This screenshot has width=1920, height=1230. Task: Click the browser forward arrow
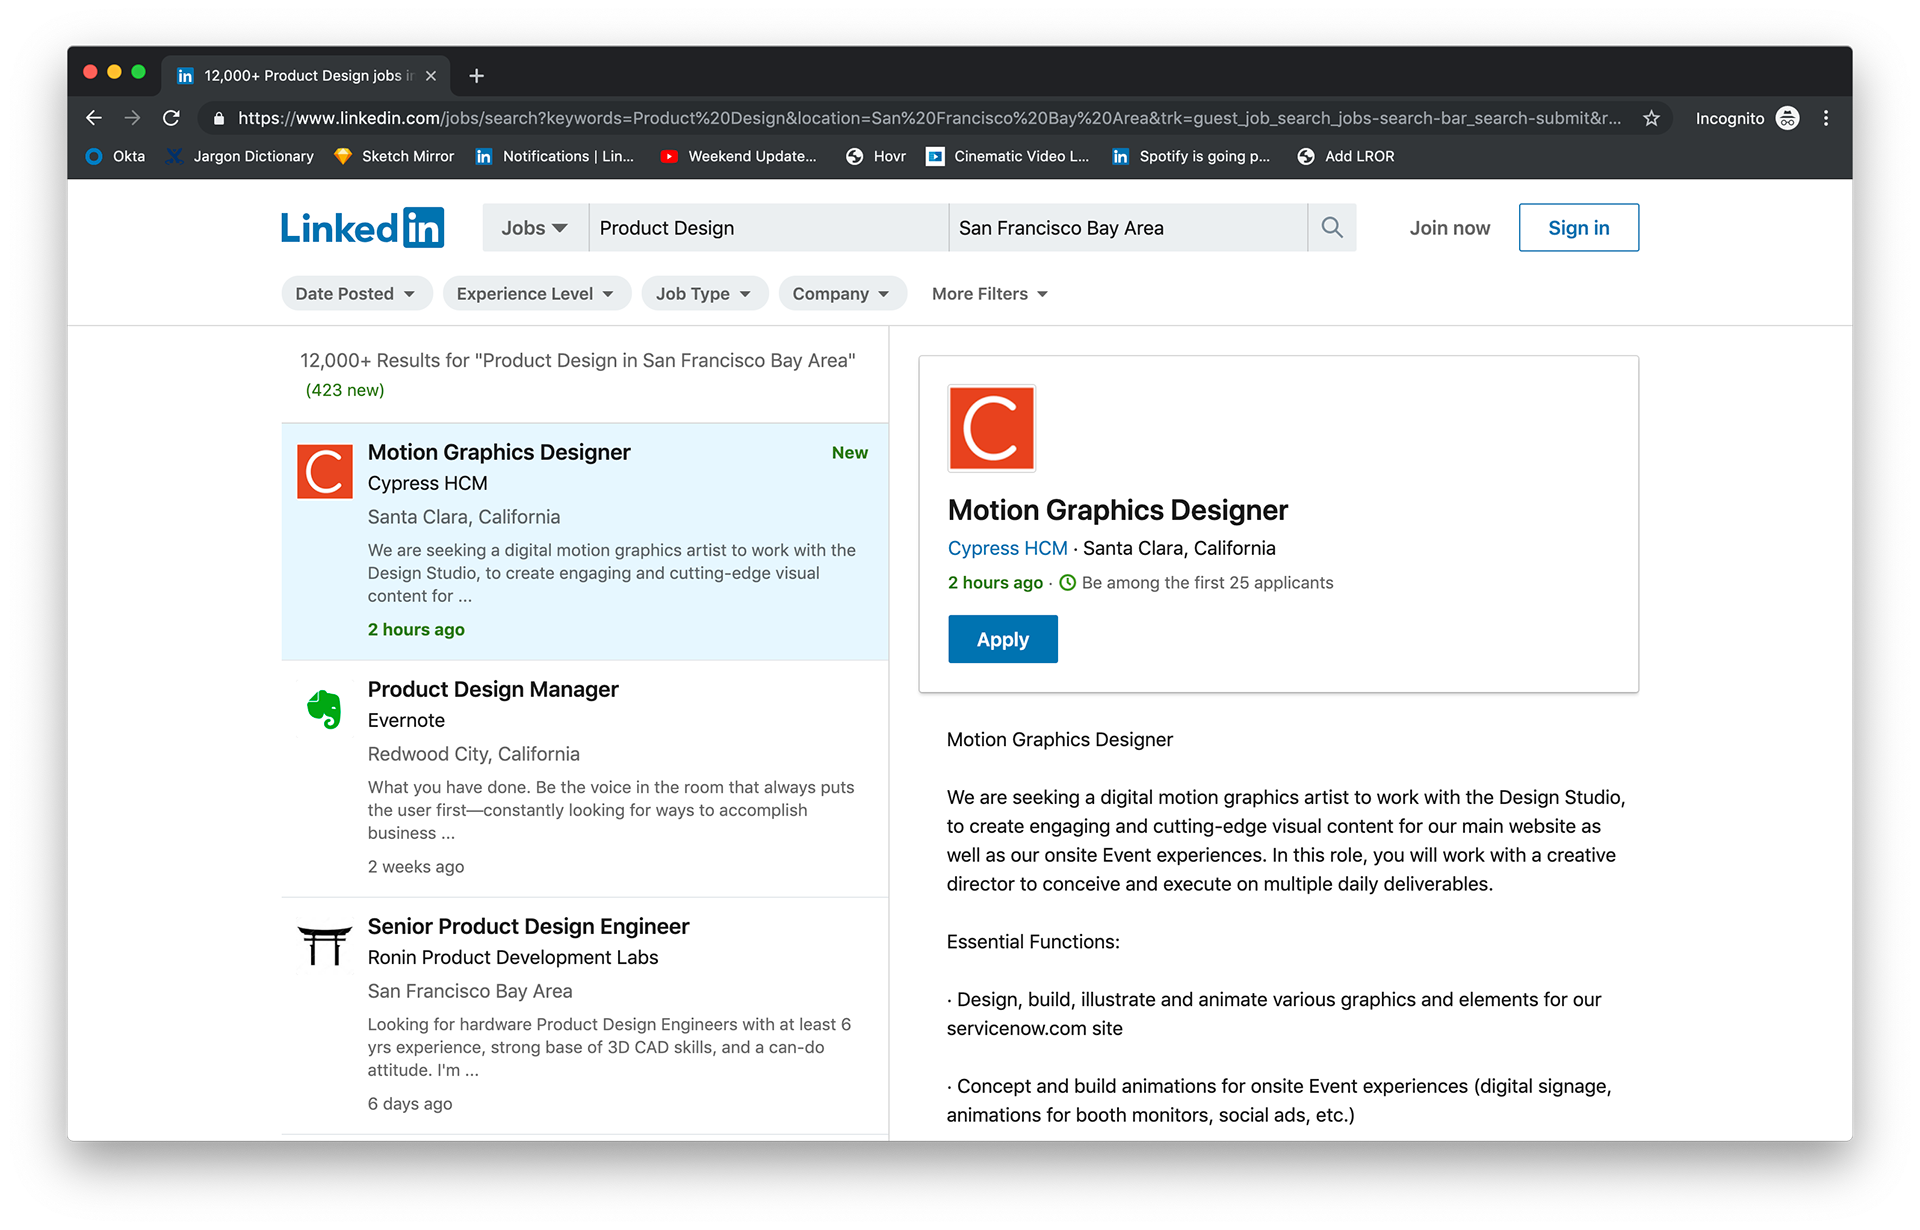[133, 118]
